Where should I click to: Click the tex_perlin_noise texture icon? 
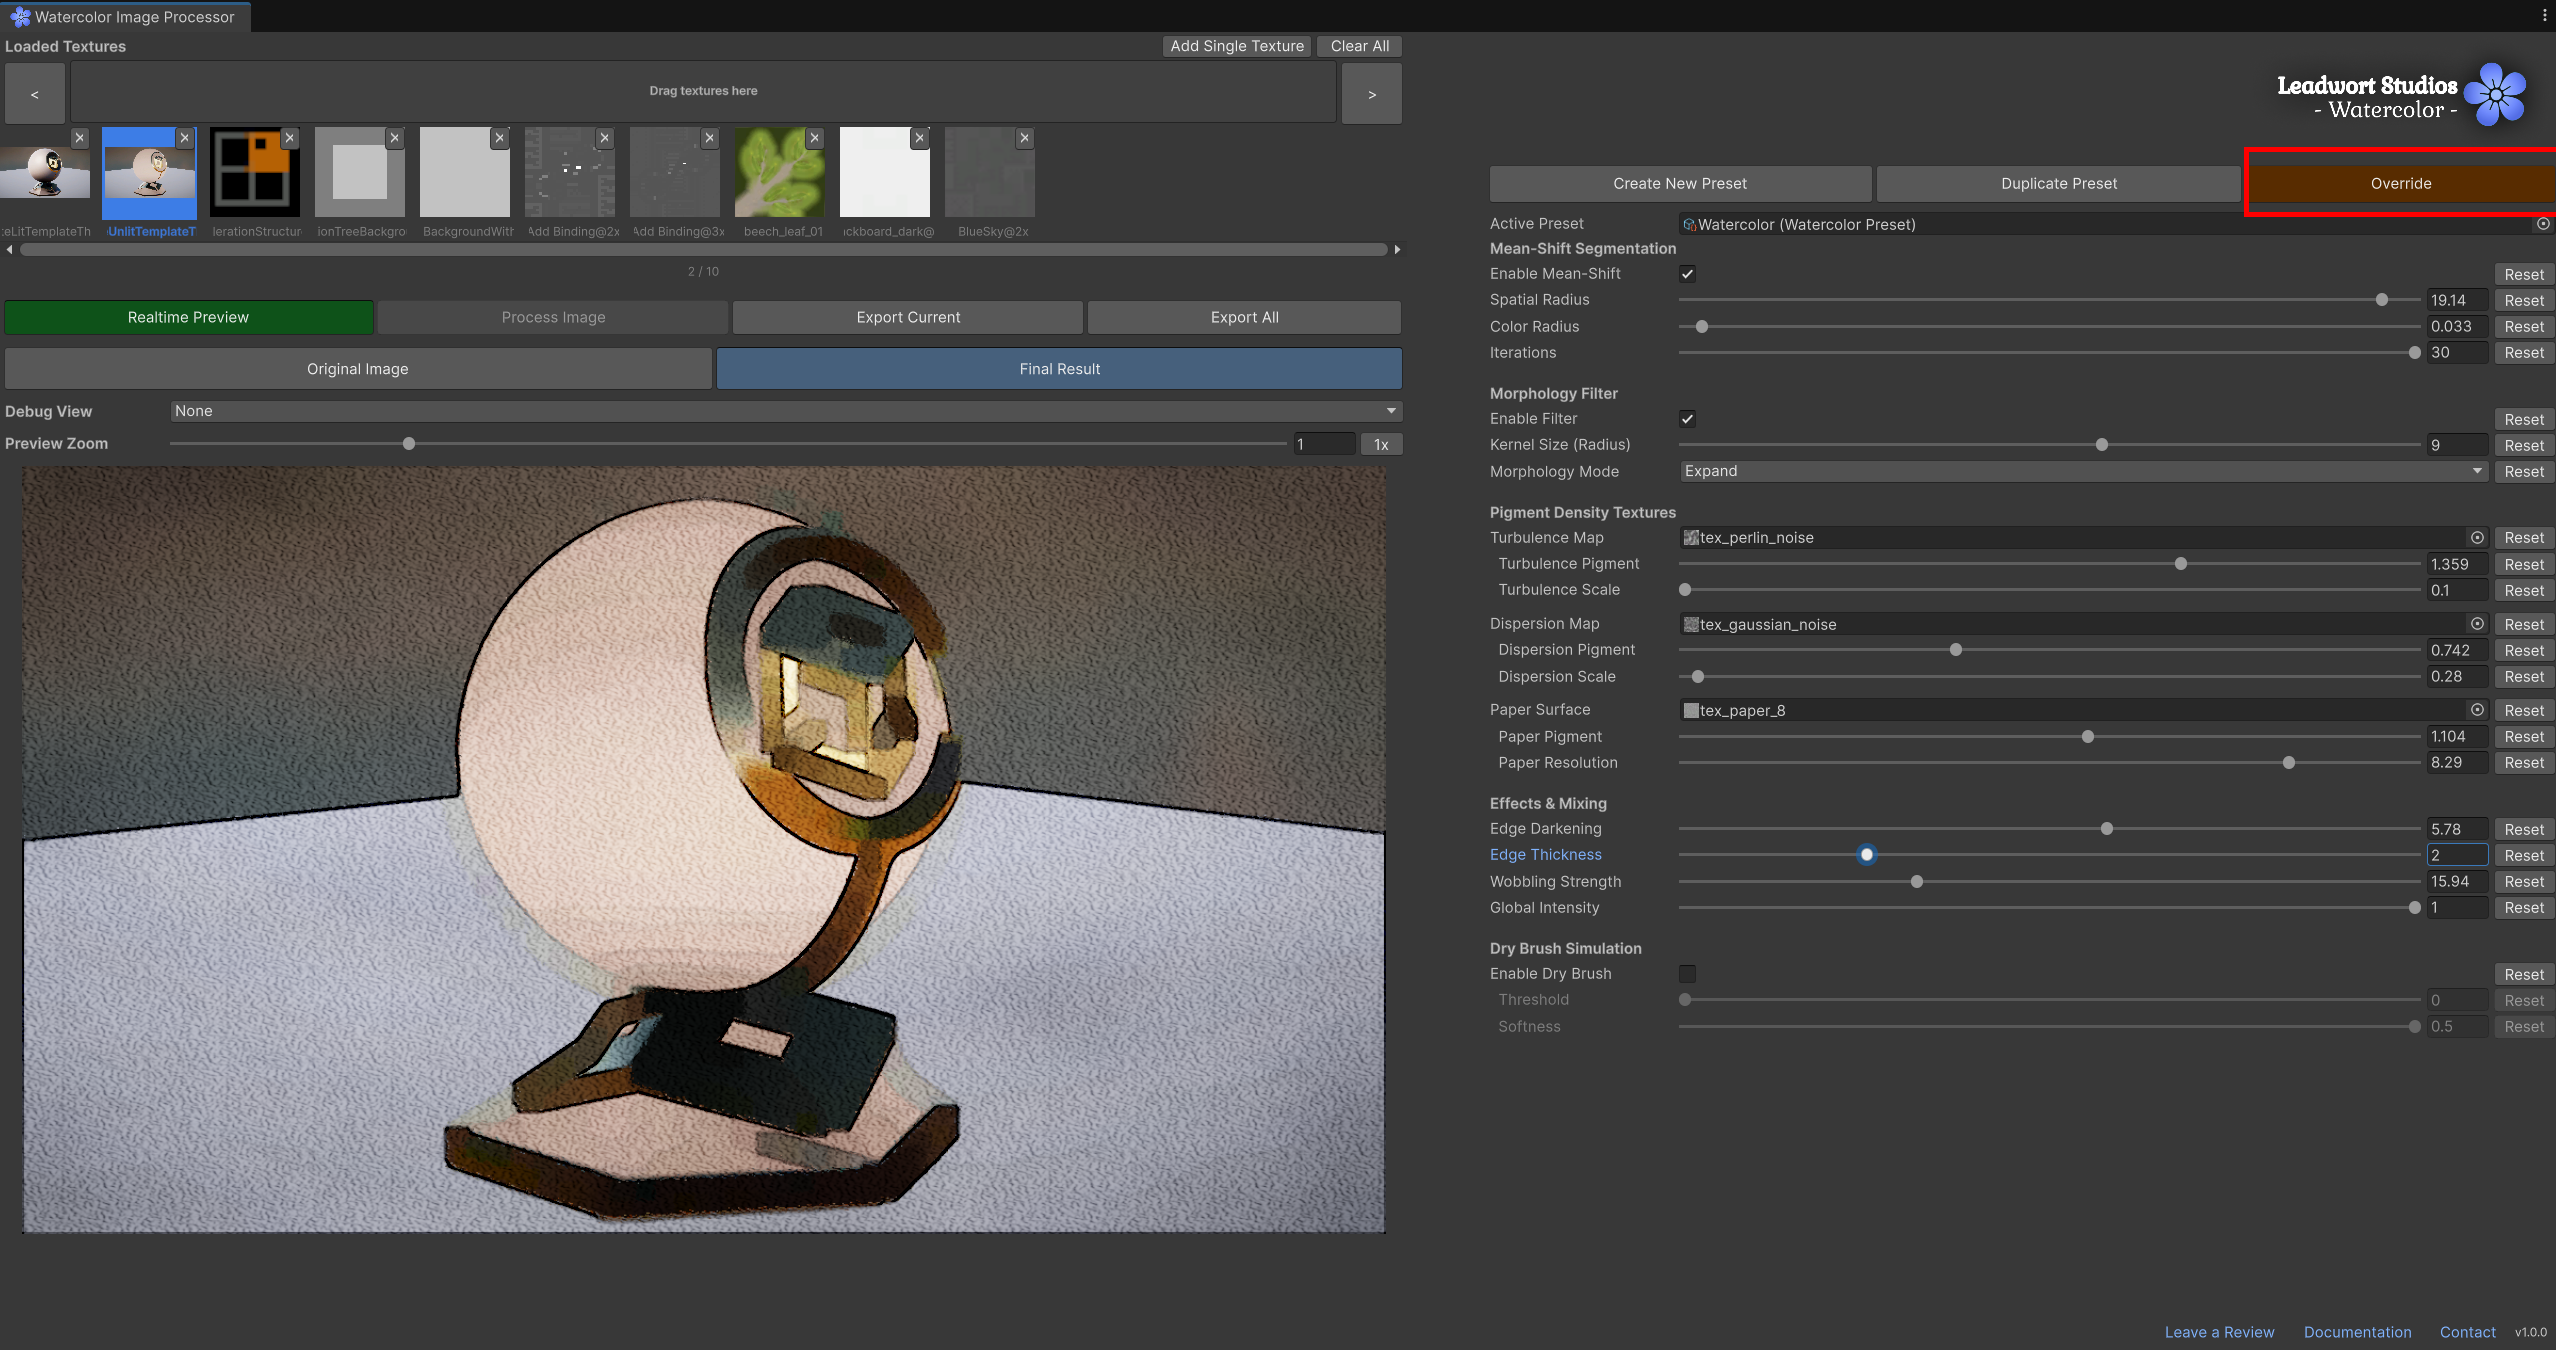[1691, 538]
